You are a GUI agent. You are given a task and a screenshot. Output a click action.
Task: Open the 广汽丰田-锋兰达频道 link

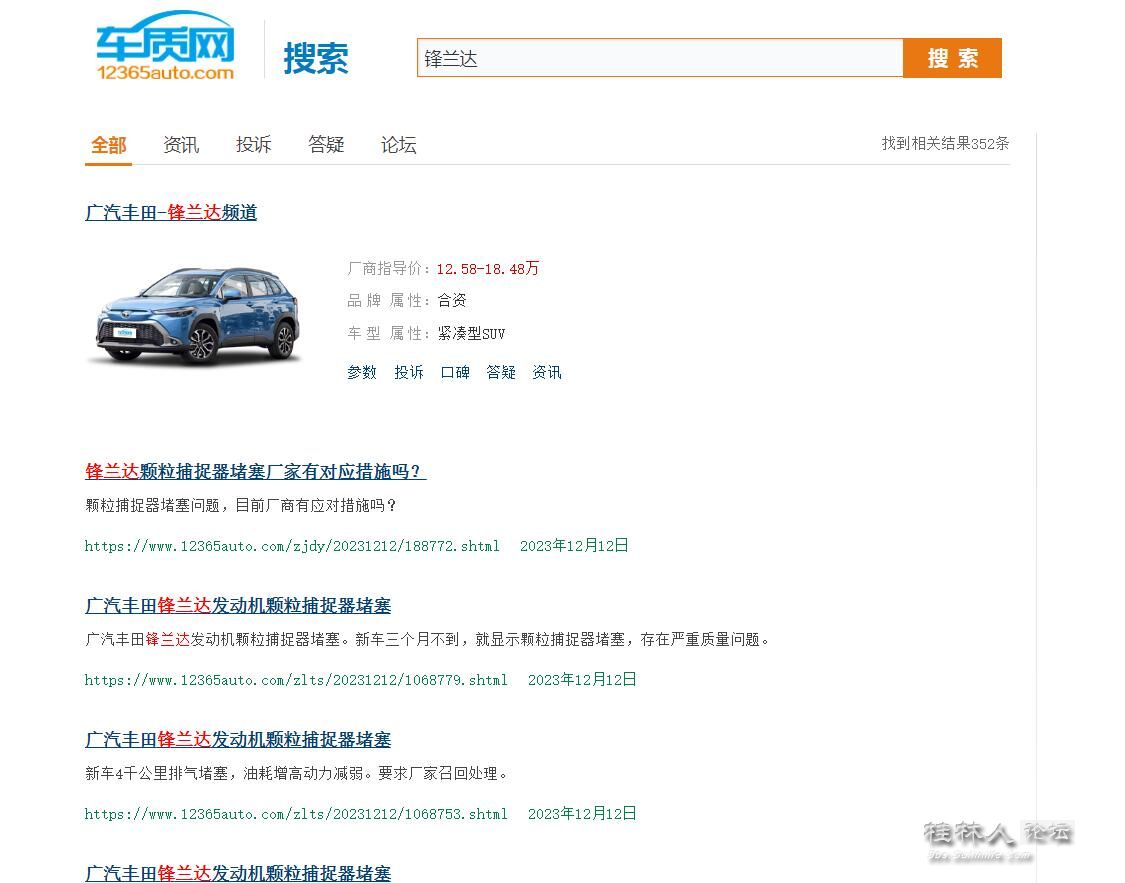tap(171, 212)
